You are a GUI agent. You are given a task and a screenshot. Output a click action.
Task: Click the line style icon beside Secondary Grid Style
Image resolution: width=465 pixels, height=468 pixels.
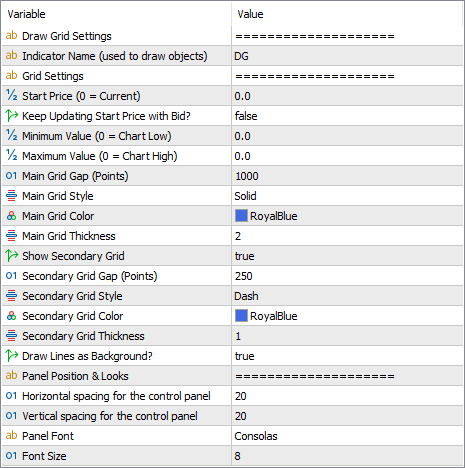11,296
